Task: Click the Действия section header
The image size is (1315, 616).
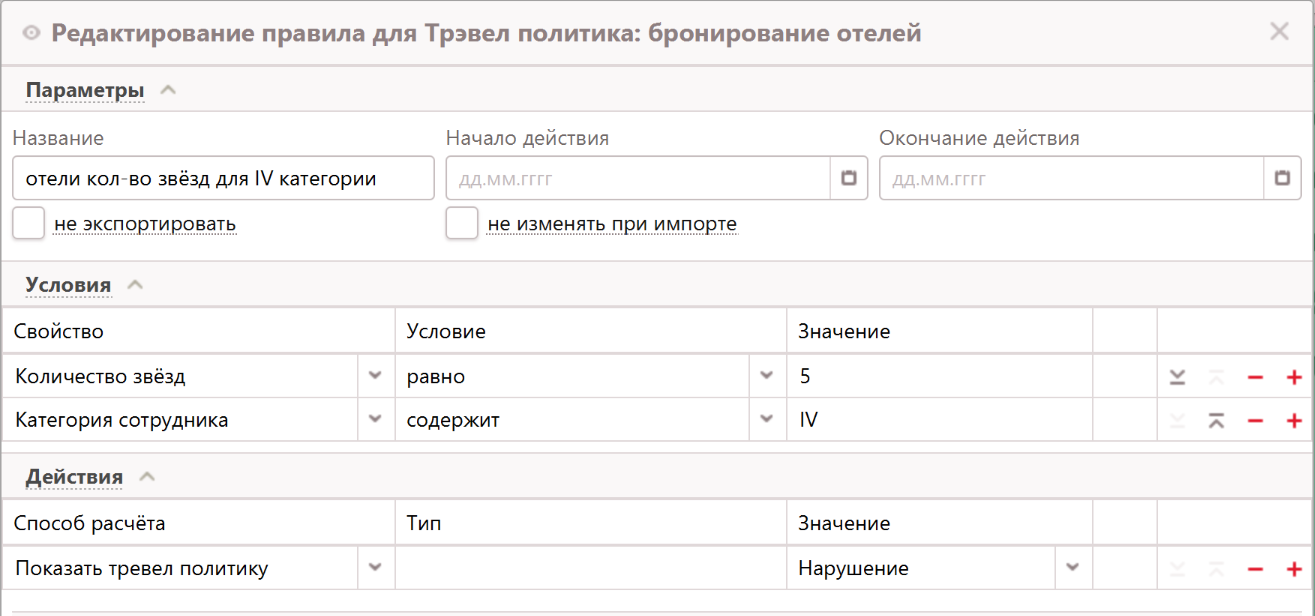Action: (x=74, y=477)
